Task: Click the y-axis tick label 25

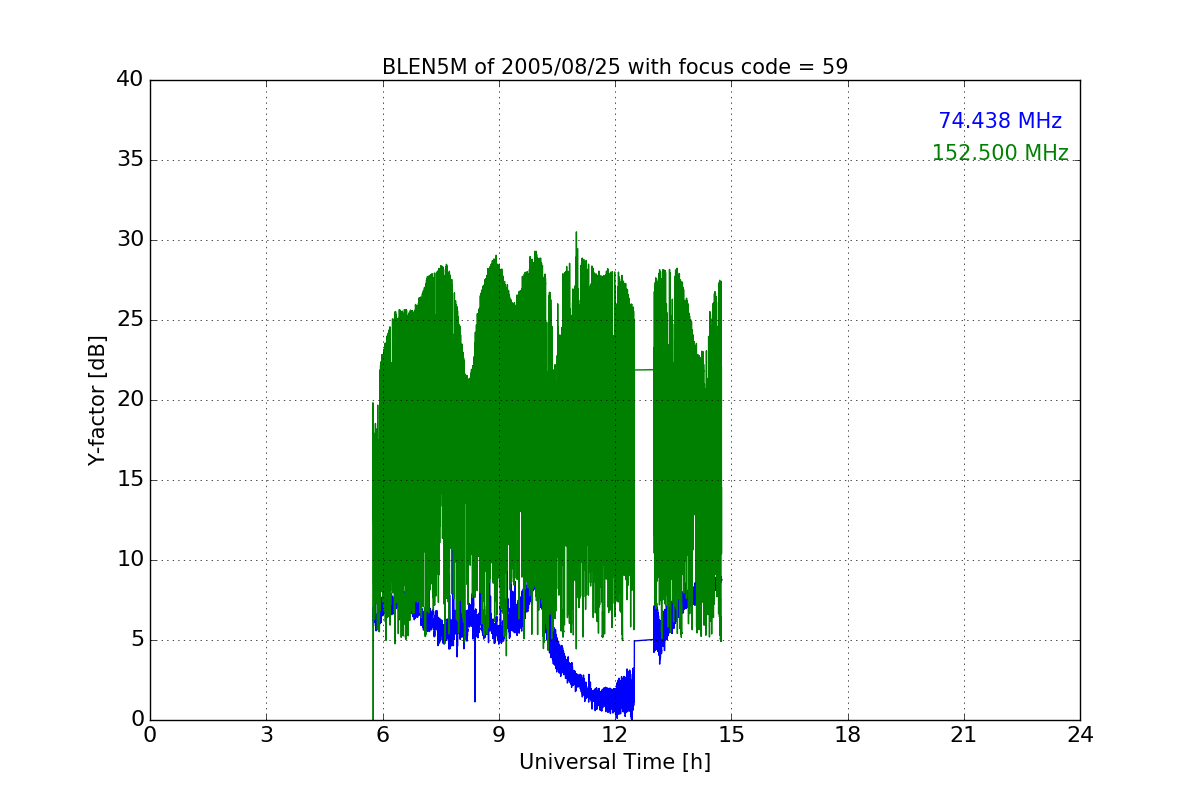Action: pos(131,319)
